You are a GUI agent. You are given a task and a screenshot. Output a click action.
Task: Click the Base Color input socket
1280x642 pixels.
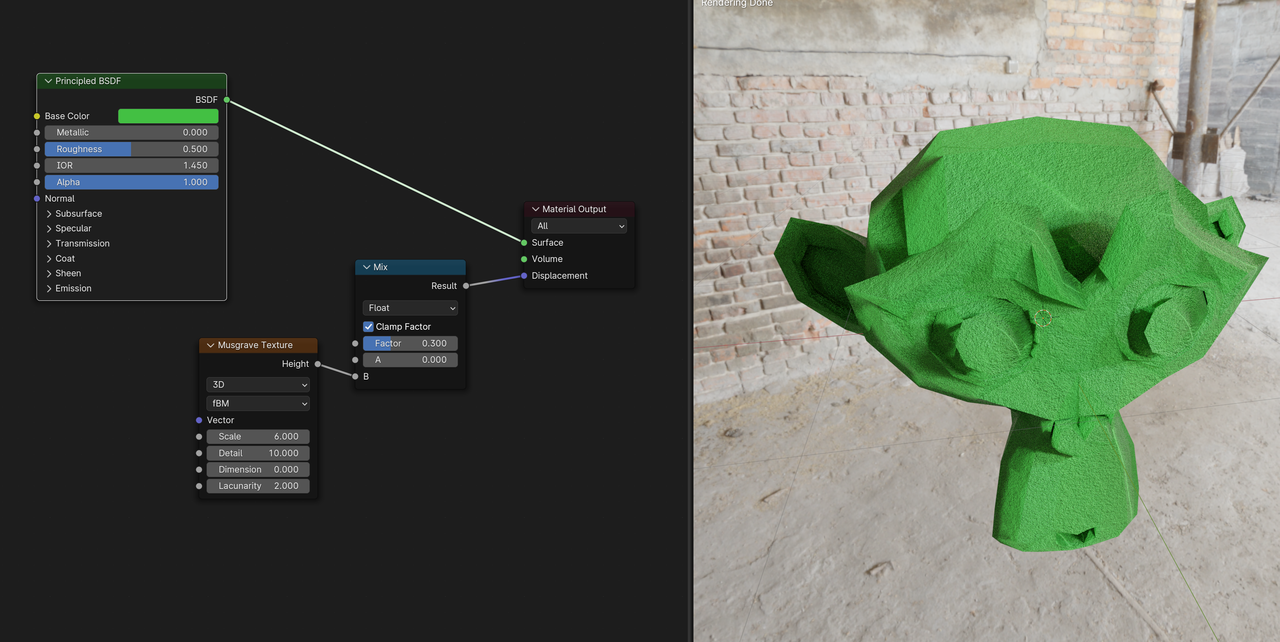(37, 116)
